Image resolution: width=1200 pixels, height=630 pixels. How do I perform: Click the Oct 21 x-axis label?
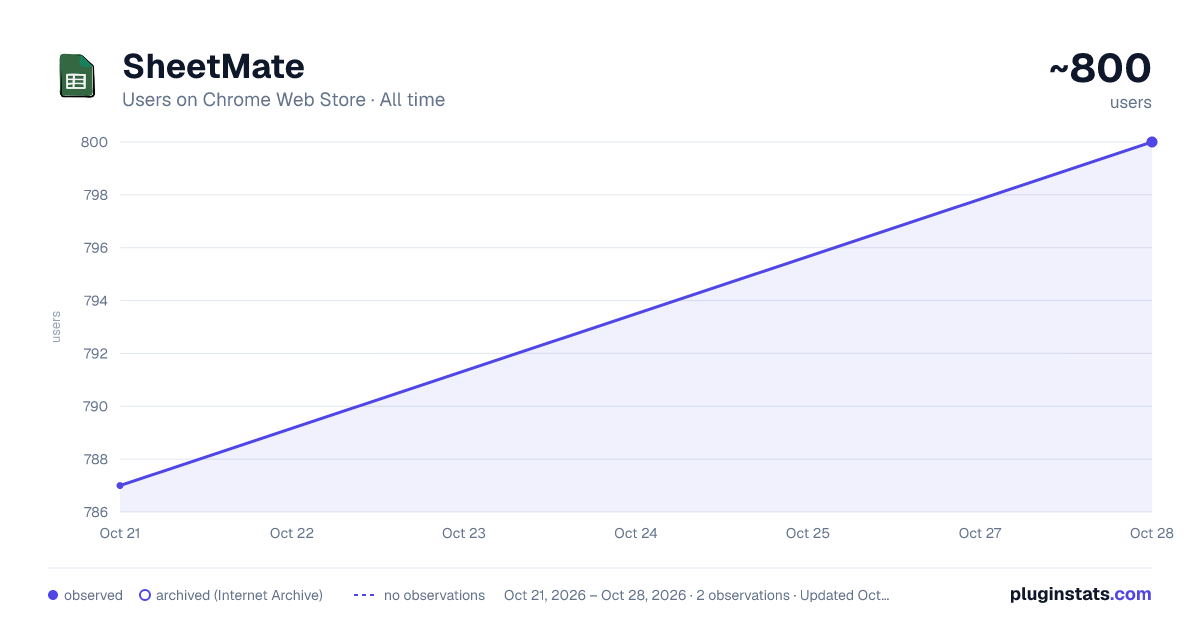pos(120,533)
